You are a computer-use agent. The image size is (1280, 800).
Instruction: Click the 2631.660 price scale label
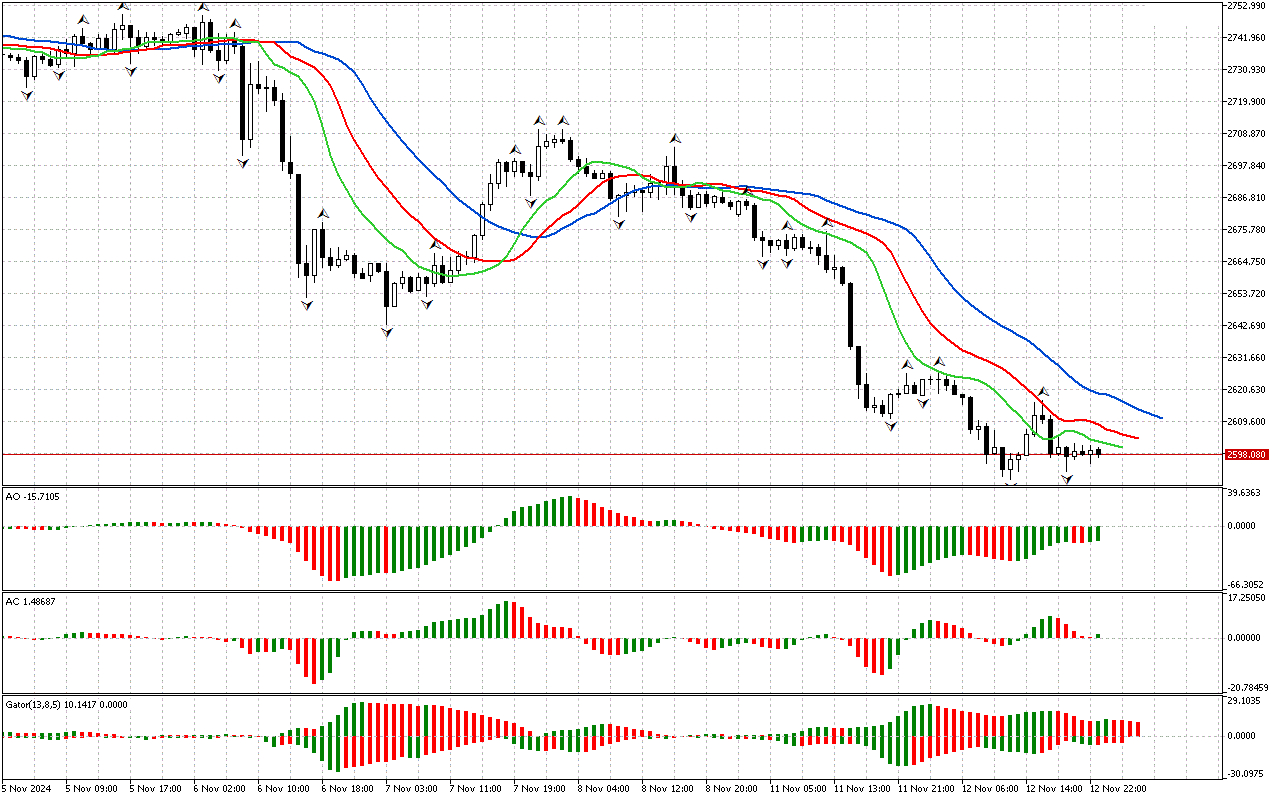1246,358
